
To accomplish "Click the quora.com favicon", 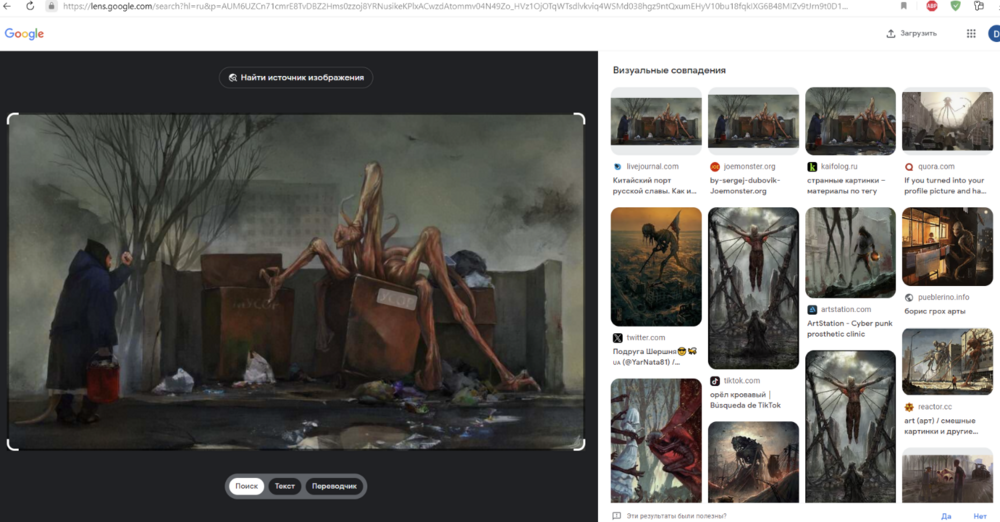I will pyautogui.click(x=909, y=167).
